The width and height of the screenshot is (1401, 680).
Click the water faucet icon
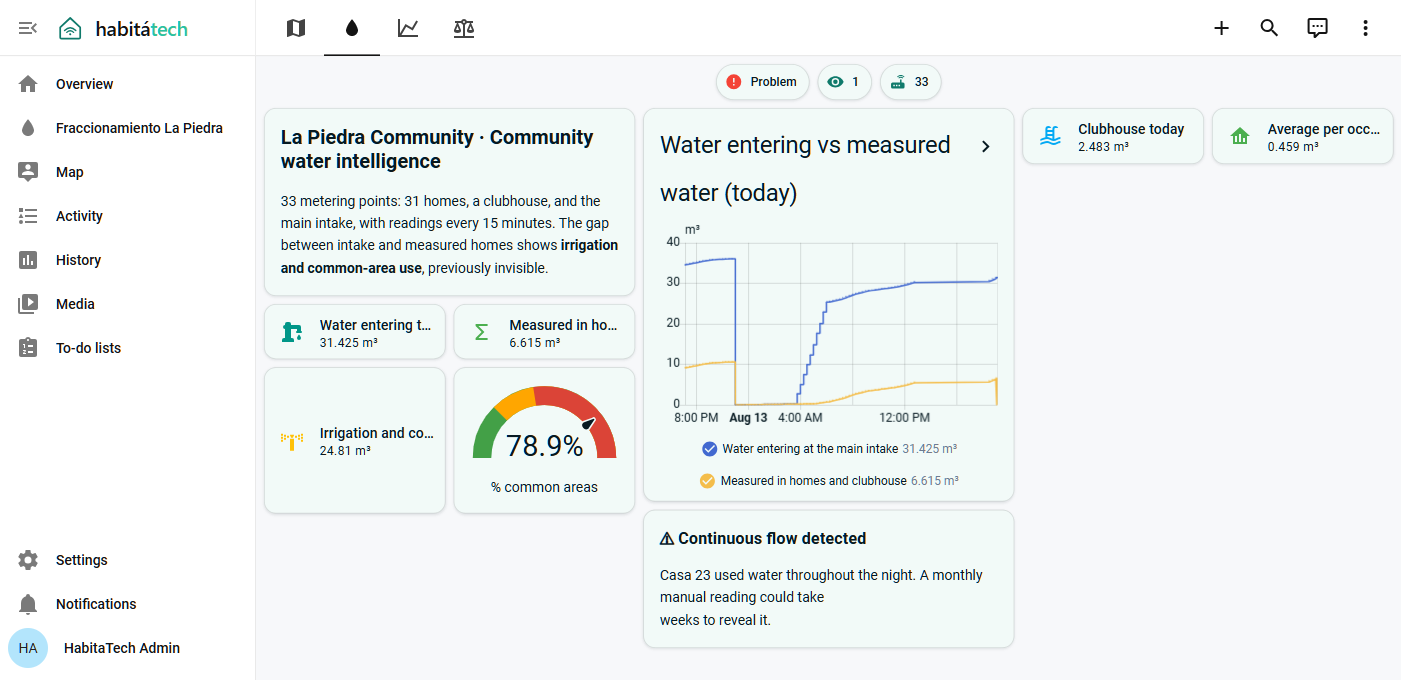click(292, 332)
